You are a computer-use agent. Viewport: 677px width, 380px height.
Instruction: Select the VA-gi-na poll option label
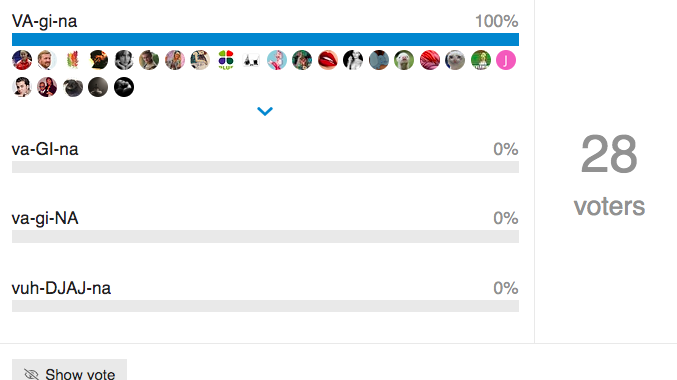click(x=44, y=21)
